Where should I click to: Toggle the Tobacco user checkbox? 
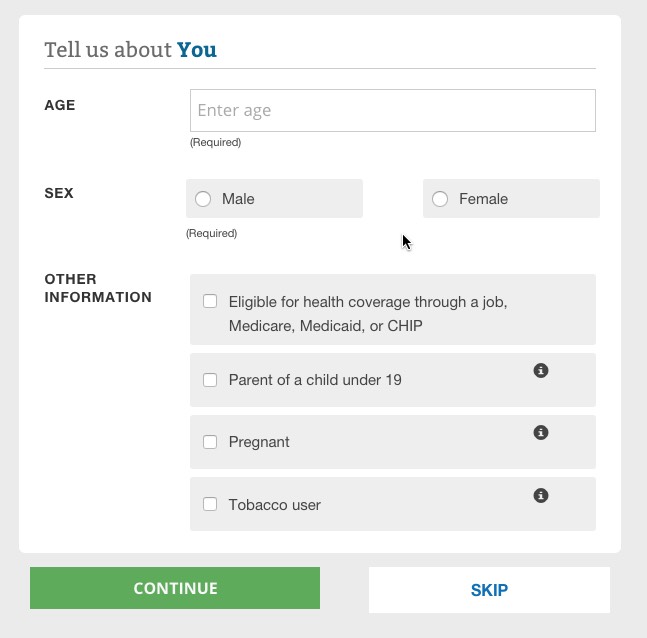pyautogui.click(x=210, y=504)
